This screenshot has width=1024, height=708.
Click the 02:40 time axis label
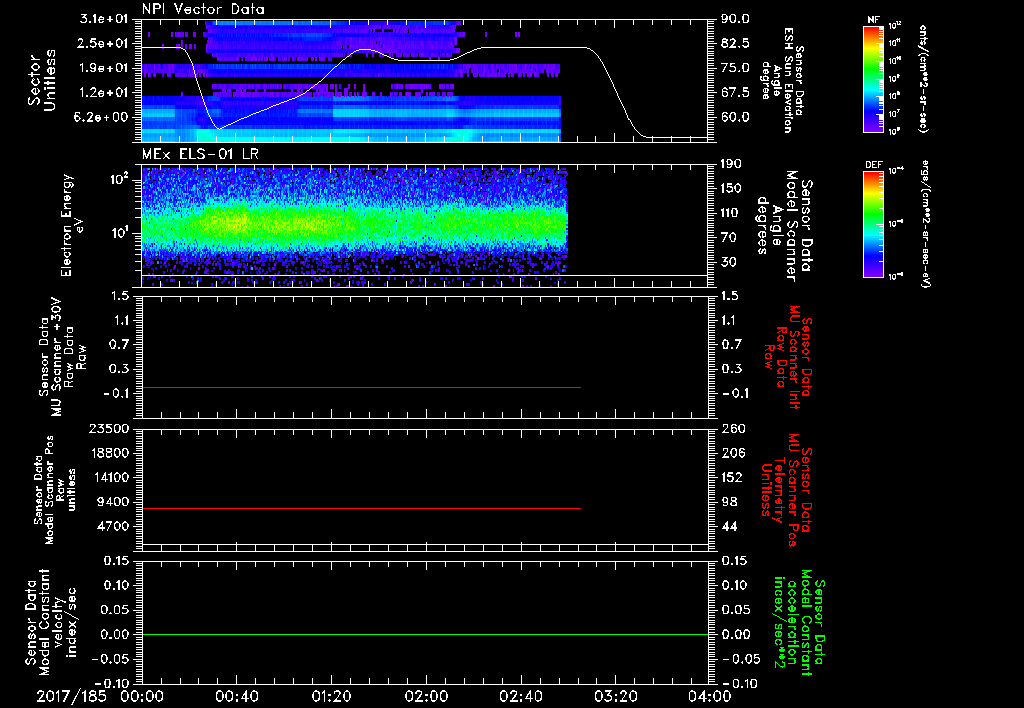(x=520, y=696)
